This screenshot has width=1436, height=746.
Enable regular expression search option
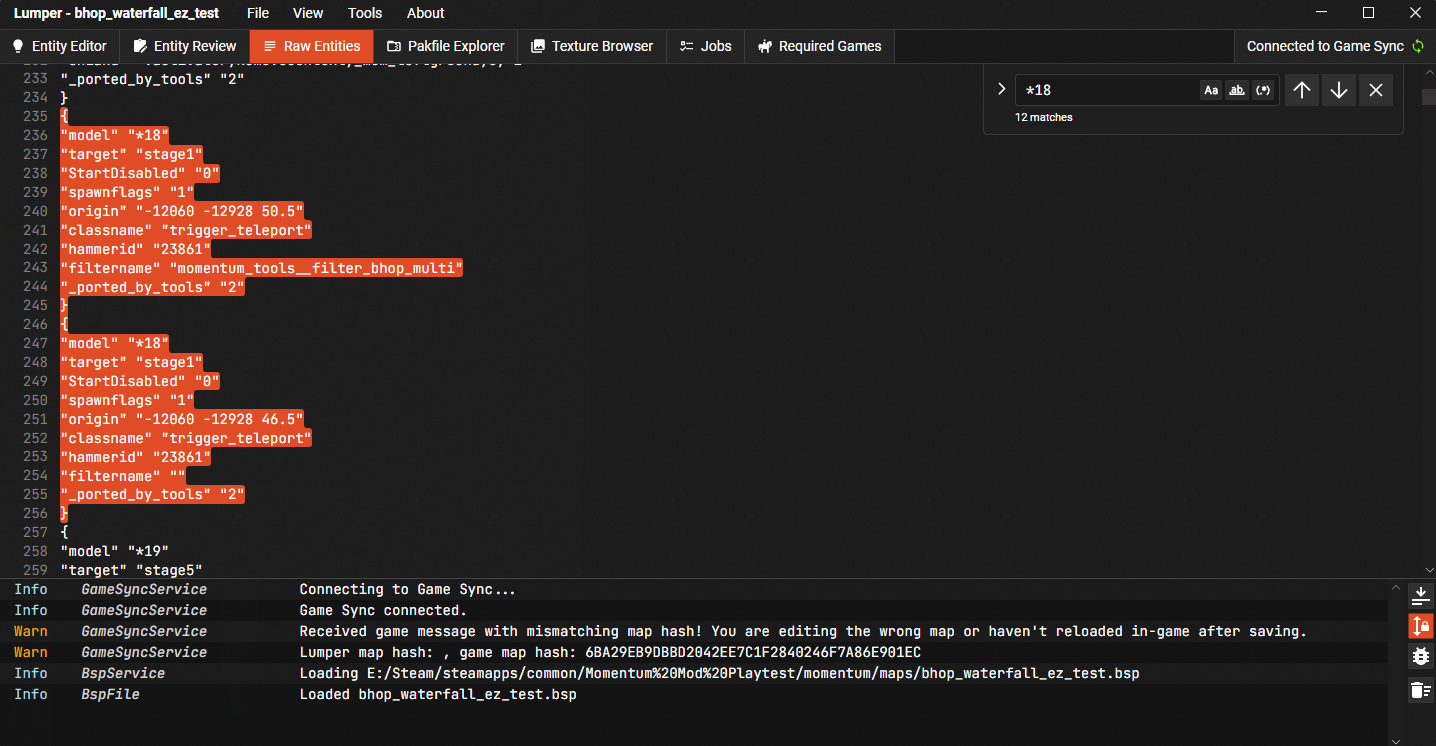click(1263, 90)
